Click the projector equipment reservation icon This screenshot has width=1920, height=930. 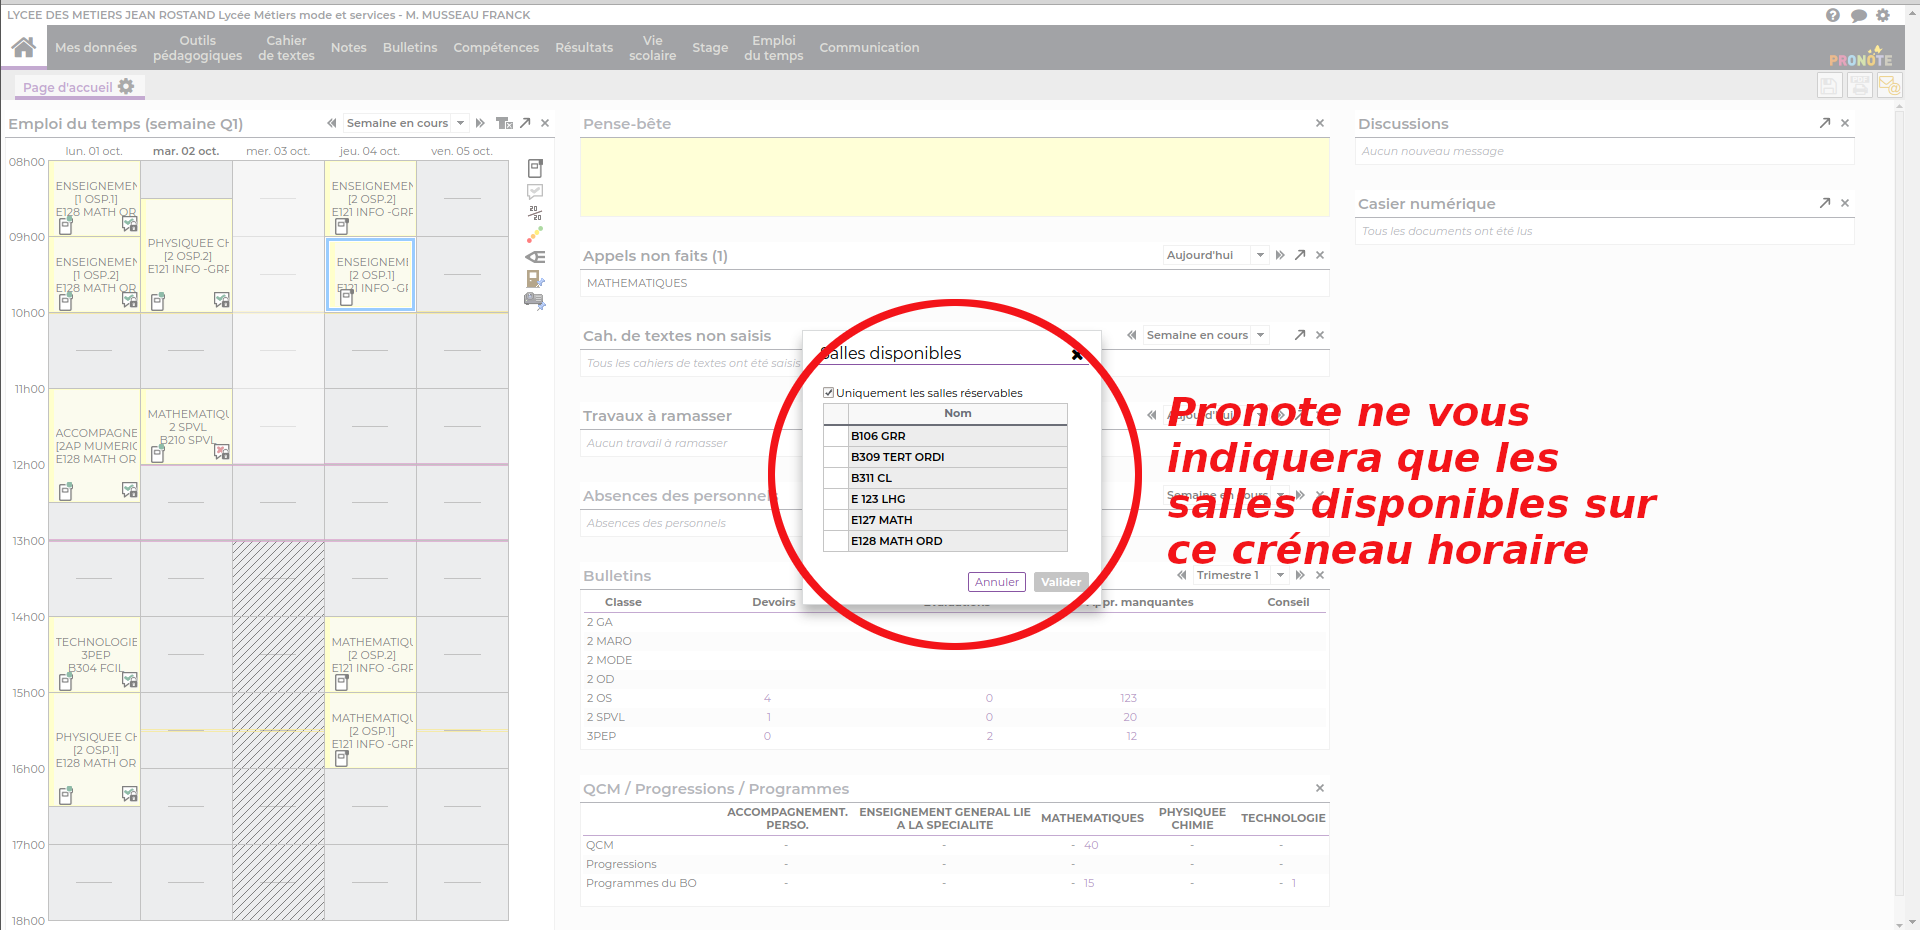535,300
